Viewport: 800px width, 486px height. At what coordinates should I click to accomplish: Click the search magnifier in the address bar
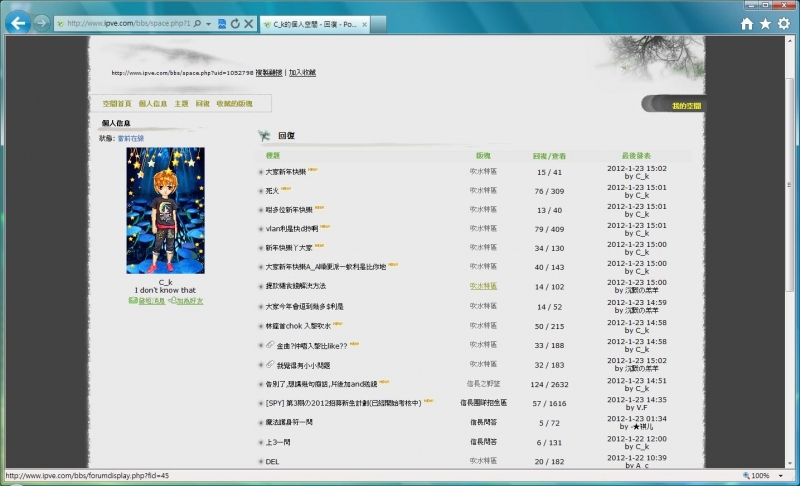pyautogui.click(x=197, y=23)
